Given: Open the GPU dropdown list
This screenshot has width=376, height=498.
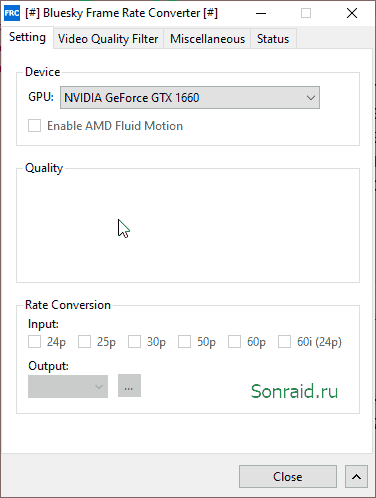Looking at the screenshot, I should tap(190, 98).
